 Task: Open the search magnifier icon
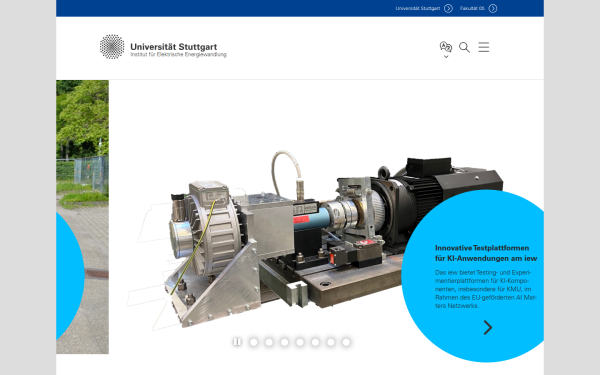464,47
